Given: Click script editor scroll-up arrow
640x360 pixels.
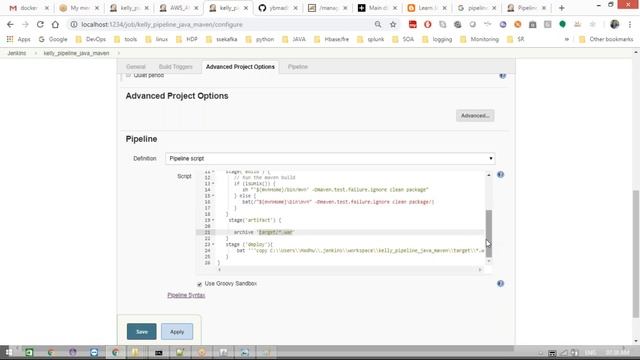Looking at the screenshot, I should click(489, 175).
